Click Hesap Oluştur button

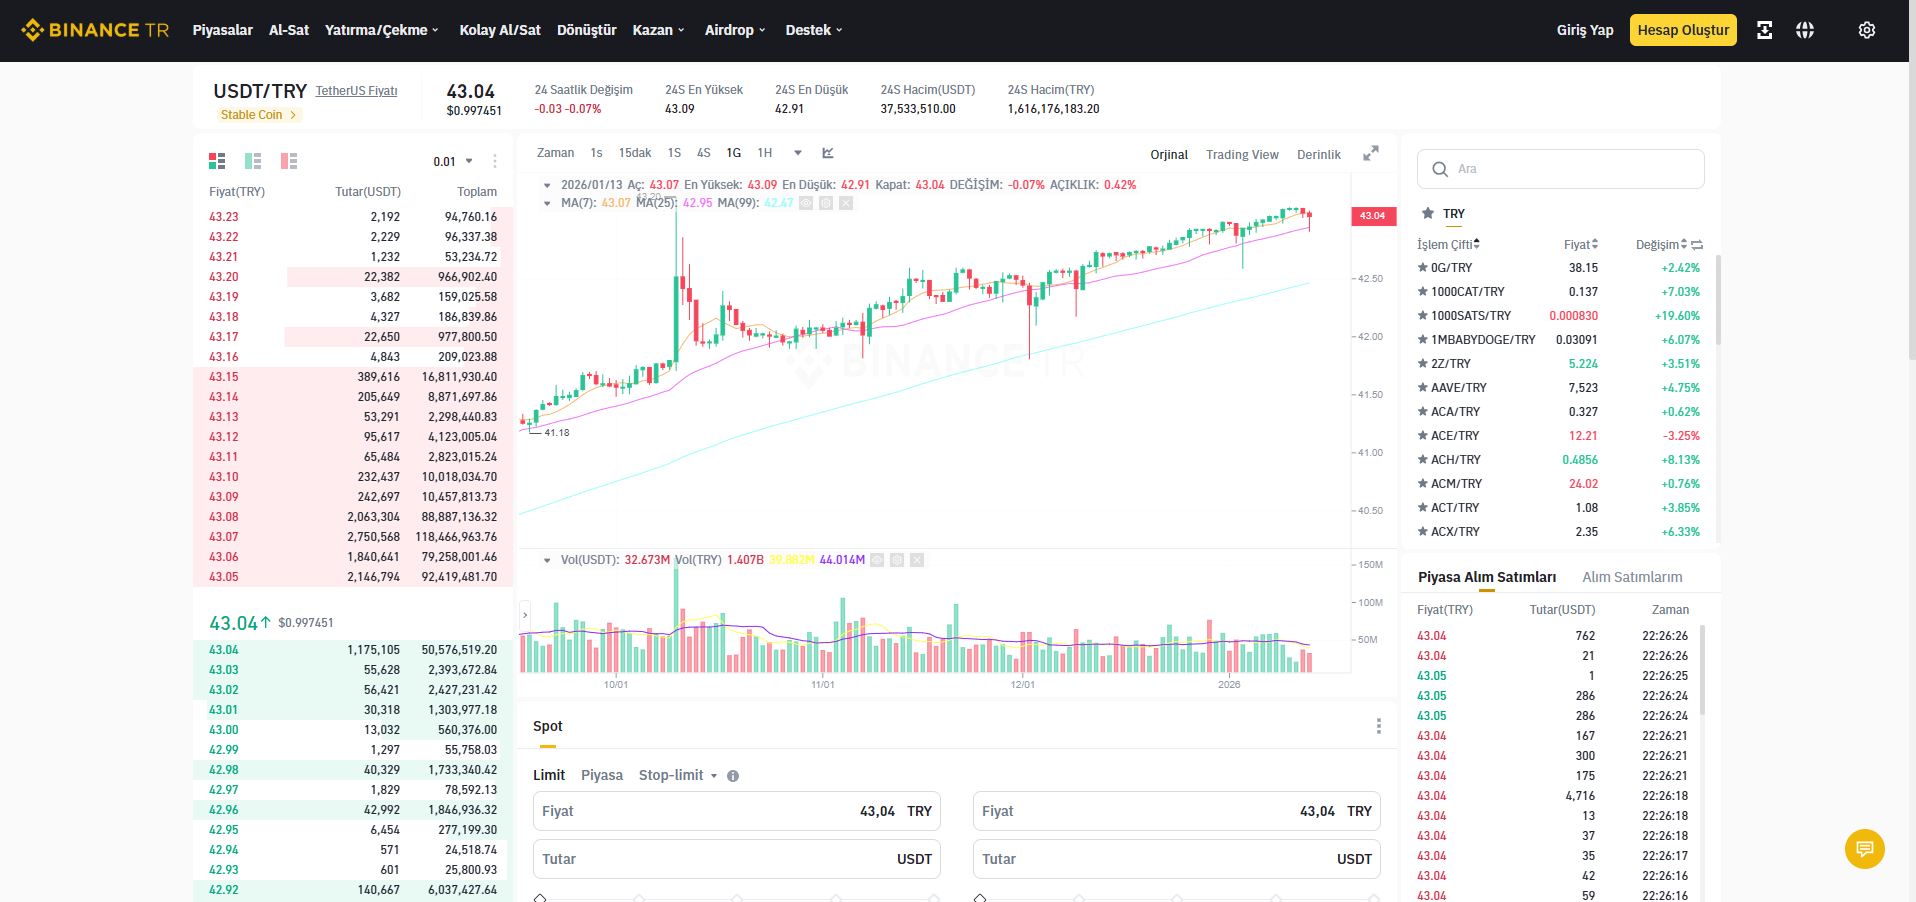click(x=1683, y=30)
